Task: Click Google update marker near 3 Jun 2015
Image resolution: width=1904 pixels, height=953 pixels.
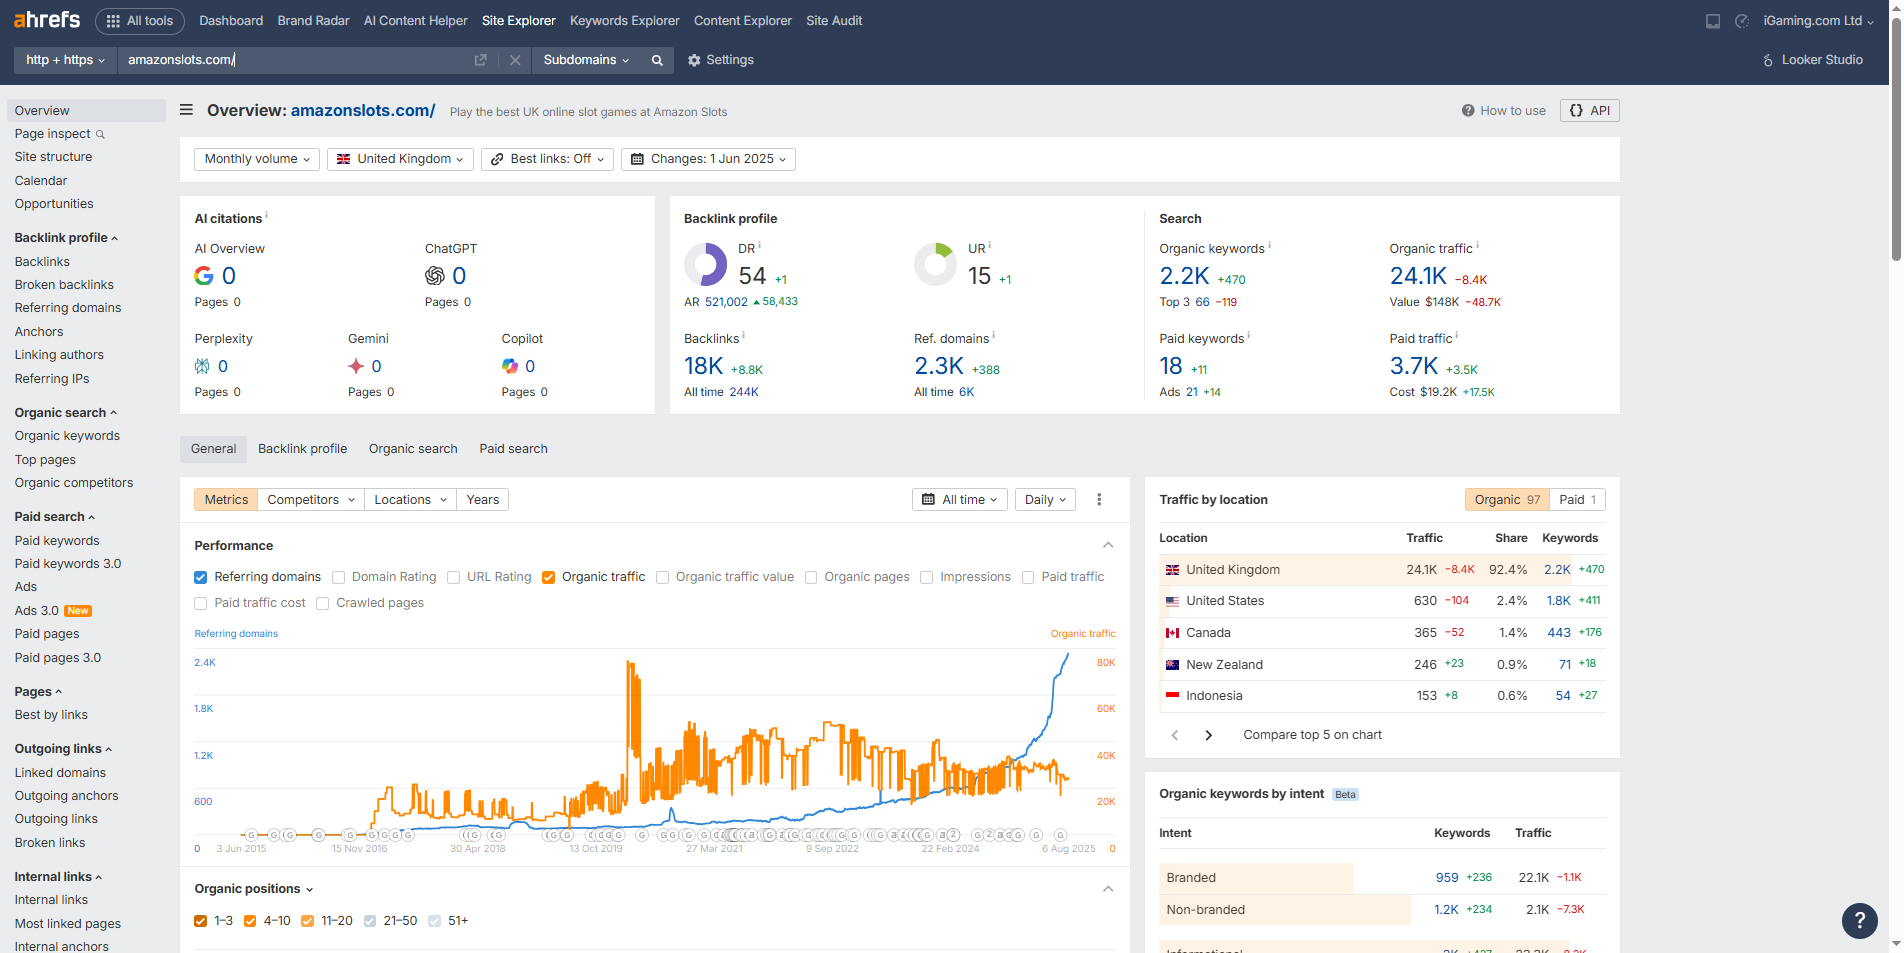Action: click(252, 835)
